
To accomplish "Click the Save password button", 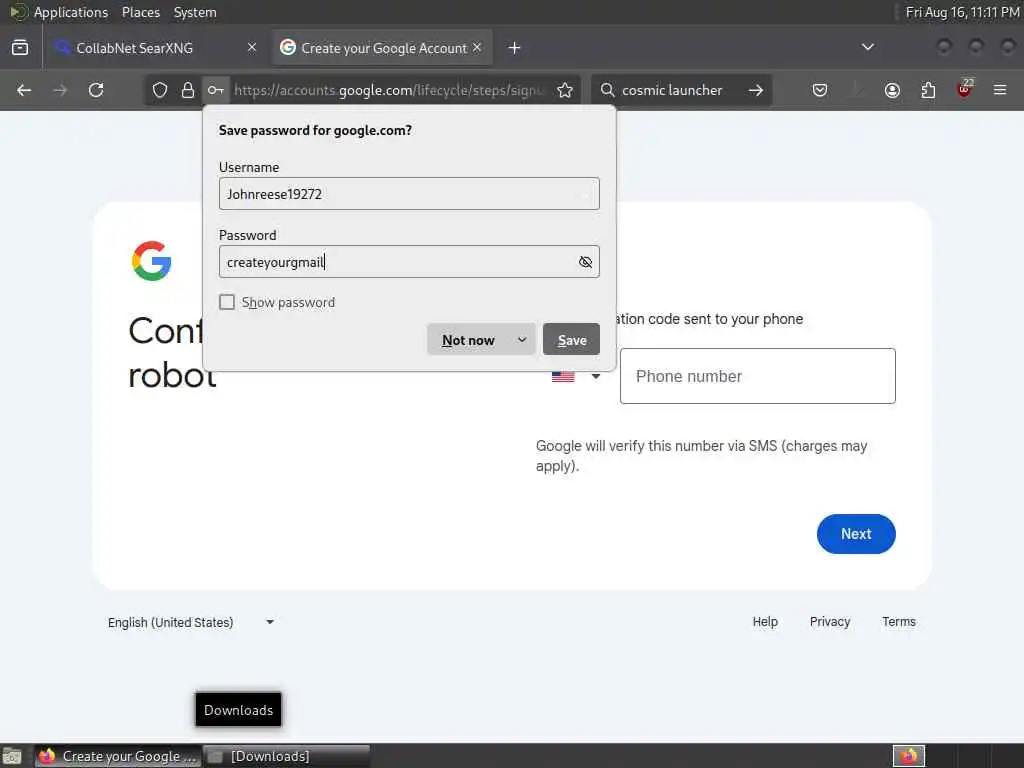I will (571, 340).
